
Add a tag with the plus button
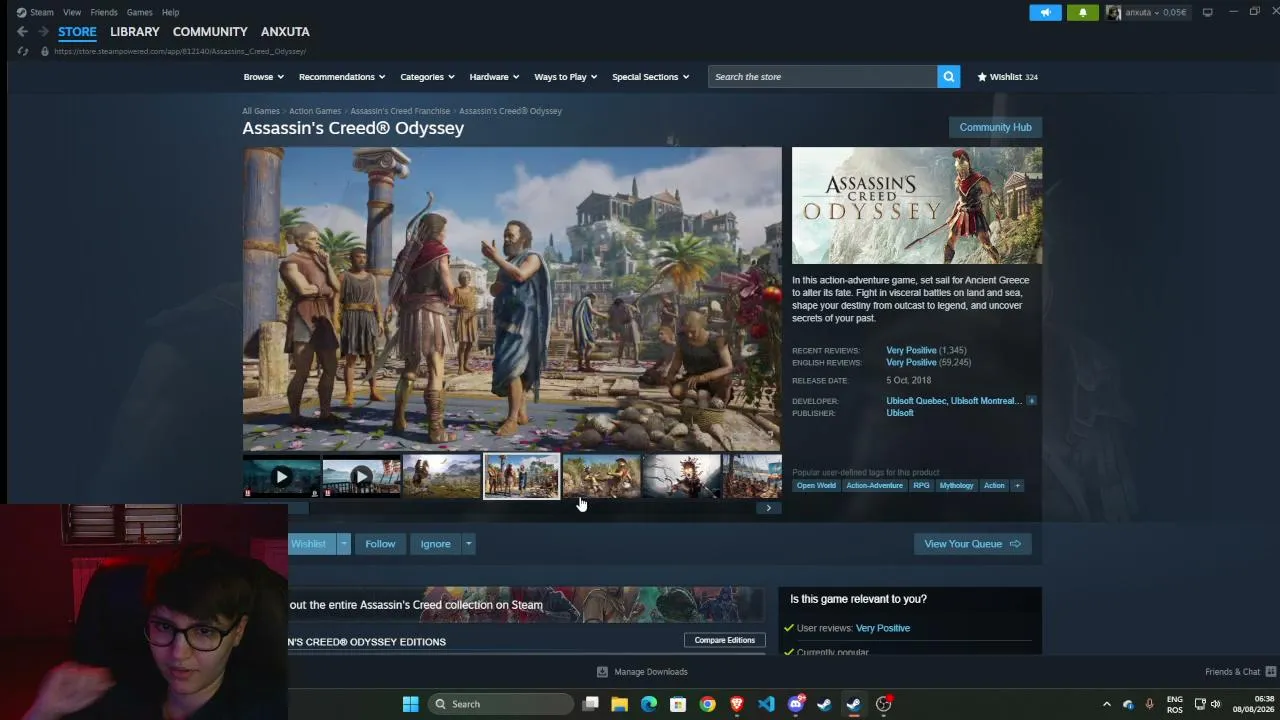point(1017,486)
